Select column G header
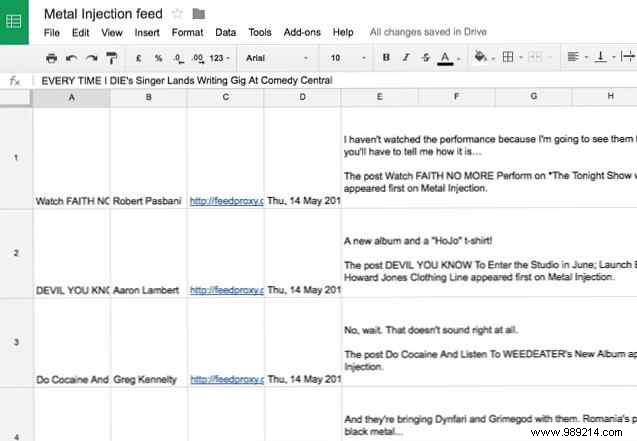 coord(533,96)
